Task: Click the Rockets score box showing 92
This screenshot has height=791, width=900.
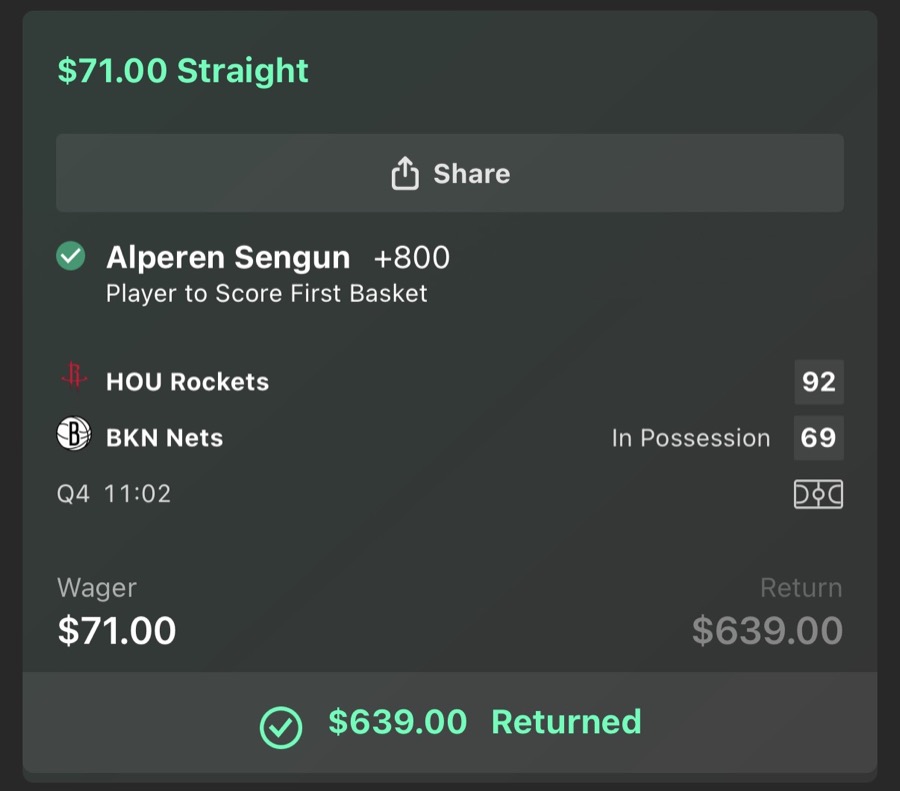Action: (x=818, y=381)
